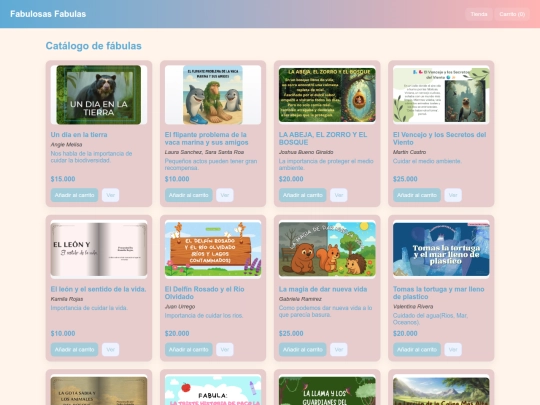Click author name 'Valentina Rivera'
540x405 pixels.
click(413, 307)
